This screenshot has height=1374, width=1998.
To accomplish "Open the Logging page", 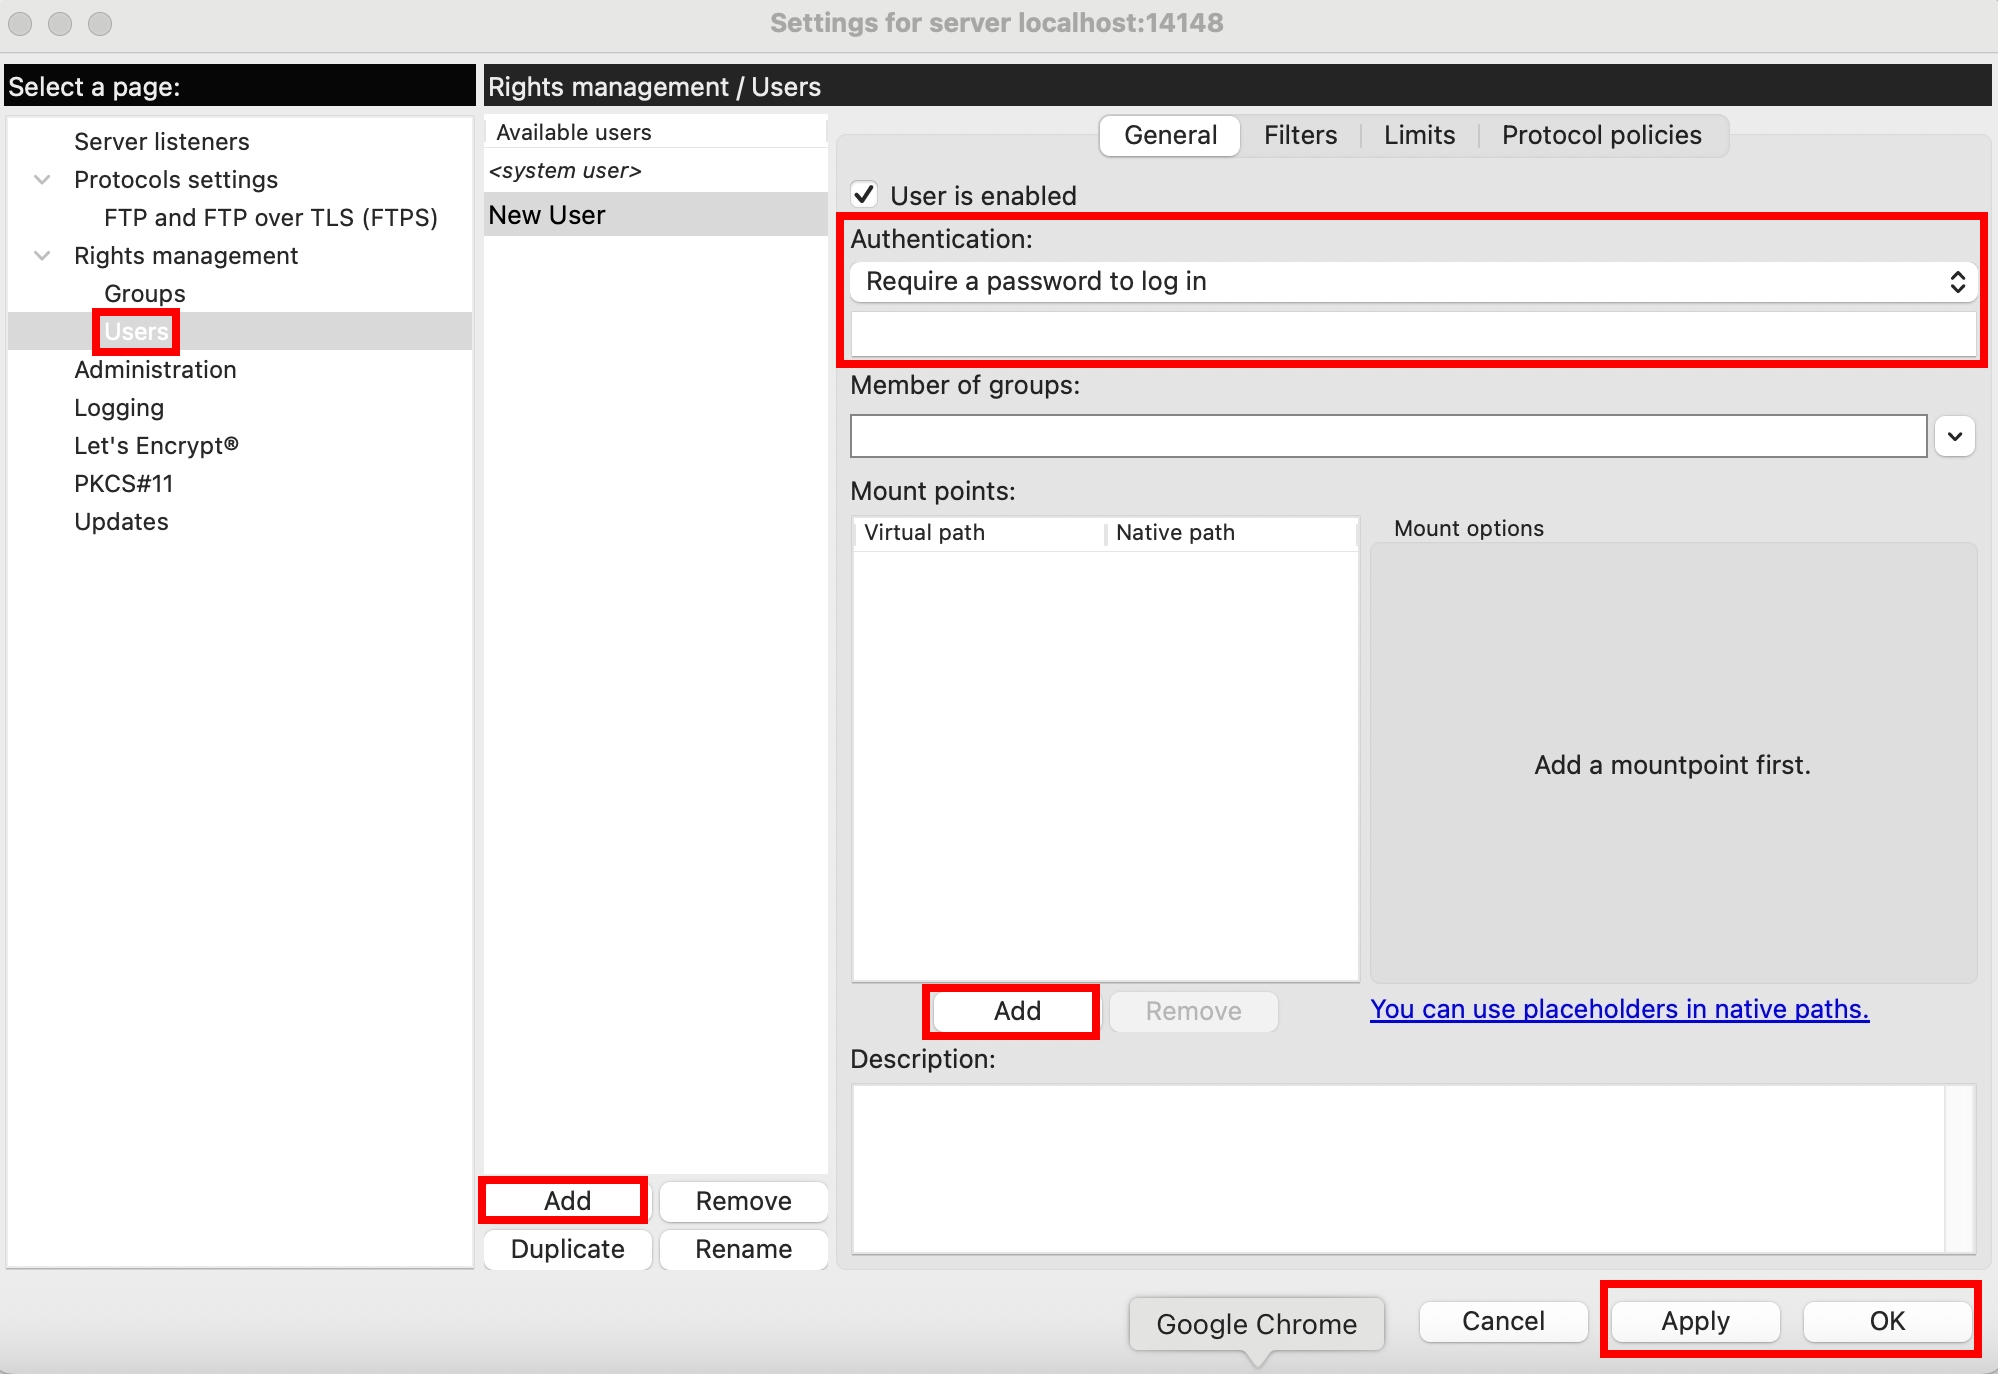I will 119,408.
